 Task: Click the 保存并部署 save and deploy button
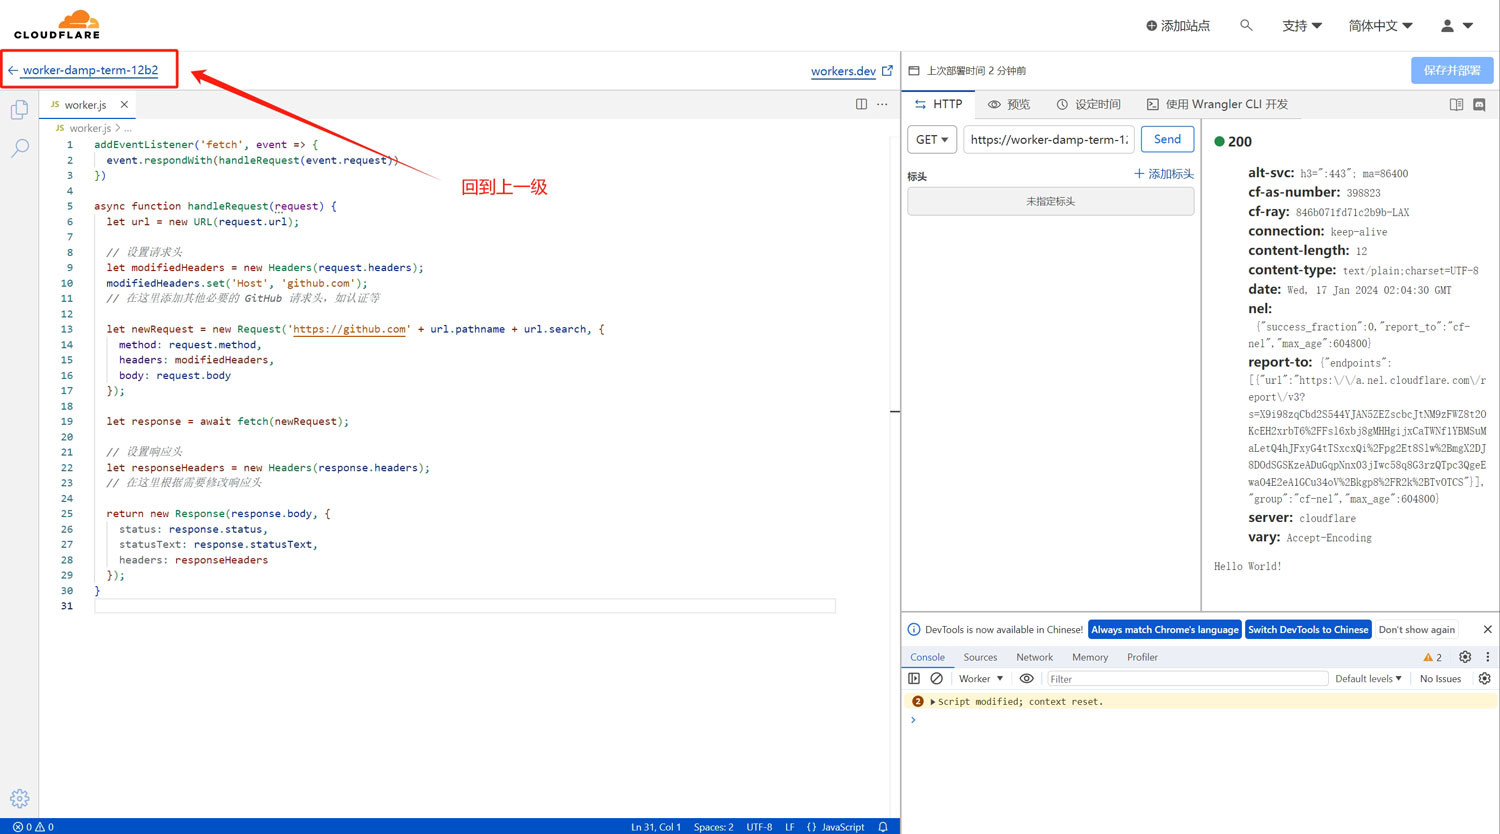click(1452, 70)
